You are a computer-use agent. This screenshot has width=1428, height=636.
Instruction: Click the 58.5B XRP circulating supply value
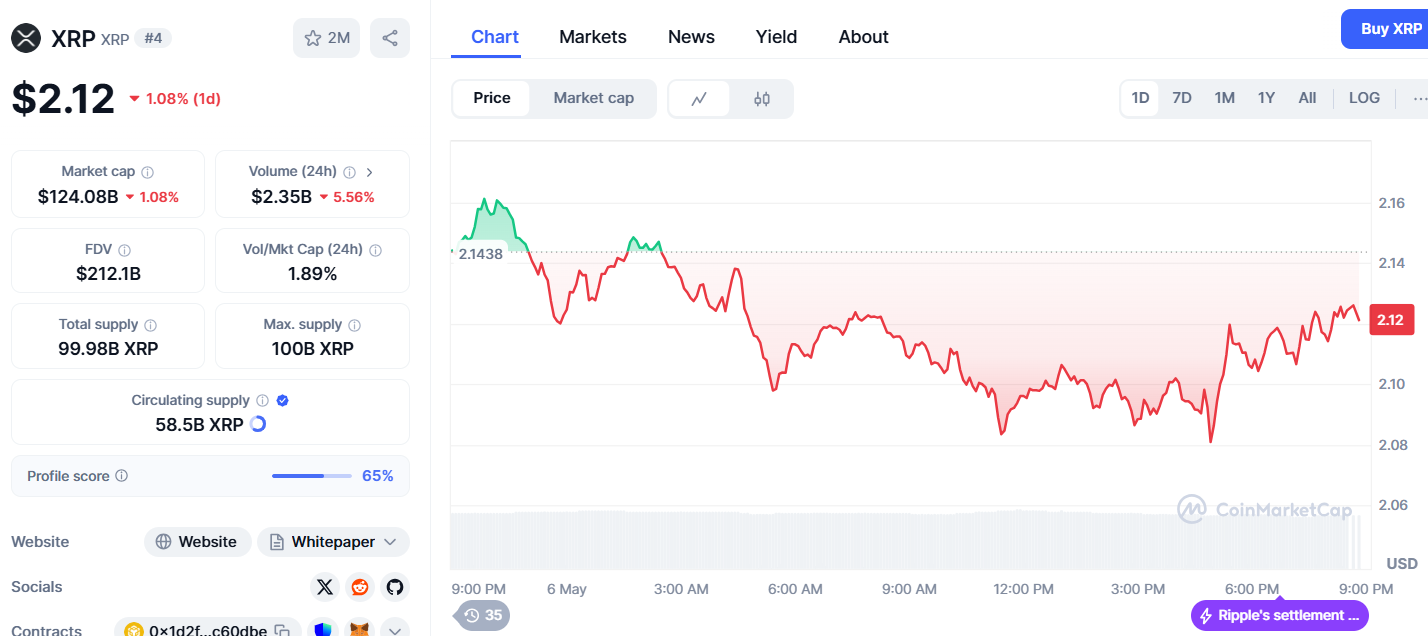[x=200, y=424]
